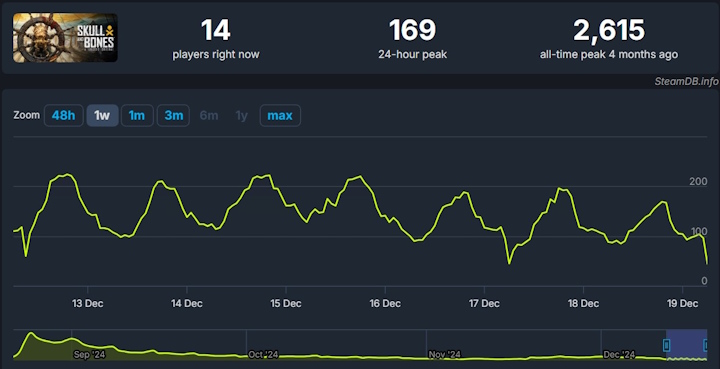Click the 14 players right now figure
This screenshot has width=720, height=369.
pyautogui.click(x=216, y=30)
